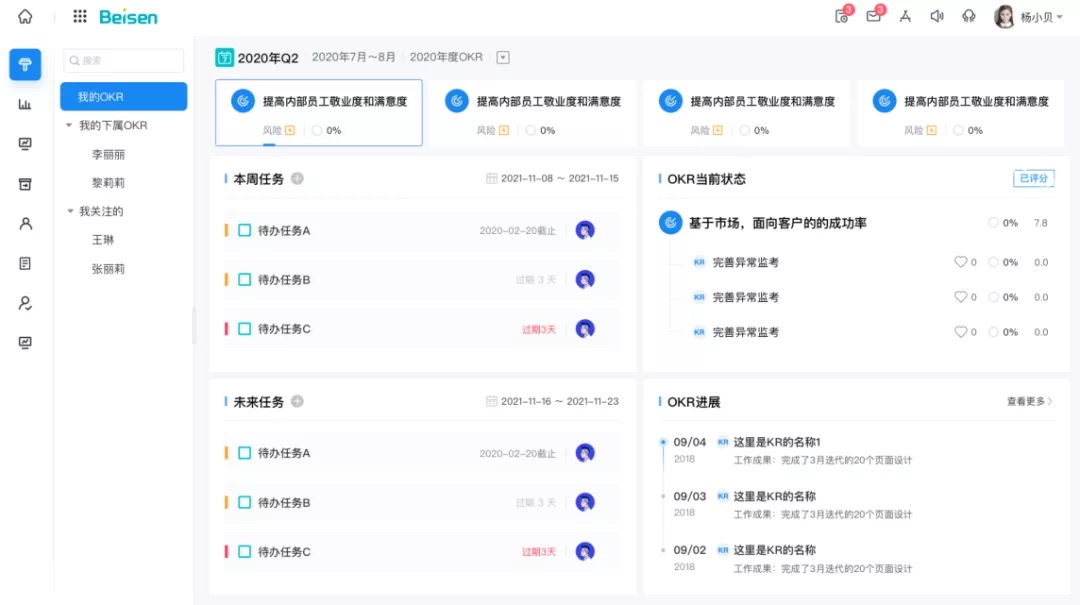Screen dimensions: 1080x605
Task: Open the 09/03 这里是KR的名称 entry
Action: tap(774, 496)
